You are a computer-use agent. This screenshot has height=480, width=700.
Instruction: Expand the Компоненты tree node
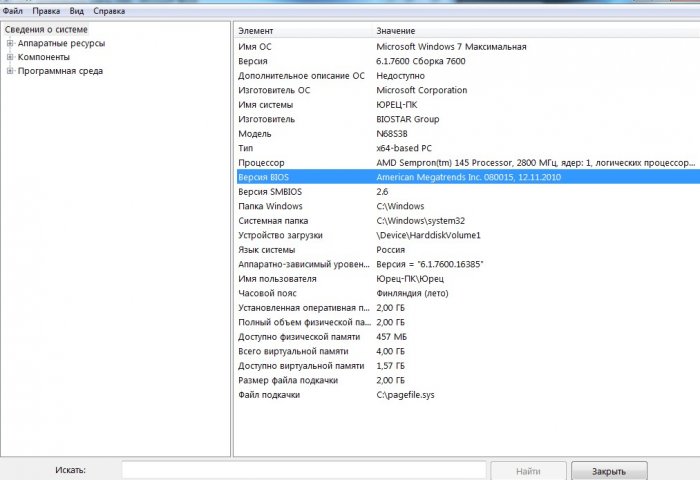click(9, 57)
